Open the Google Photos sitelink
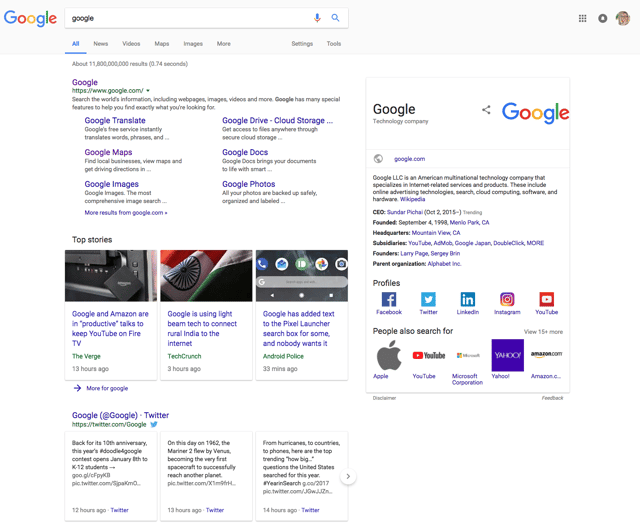Image resolution: width=640 pixels, height=531 pixels. tap(249, 184)
